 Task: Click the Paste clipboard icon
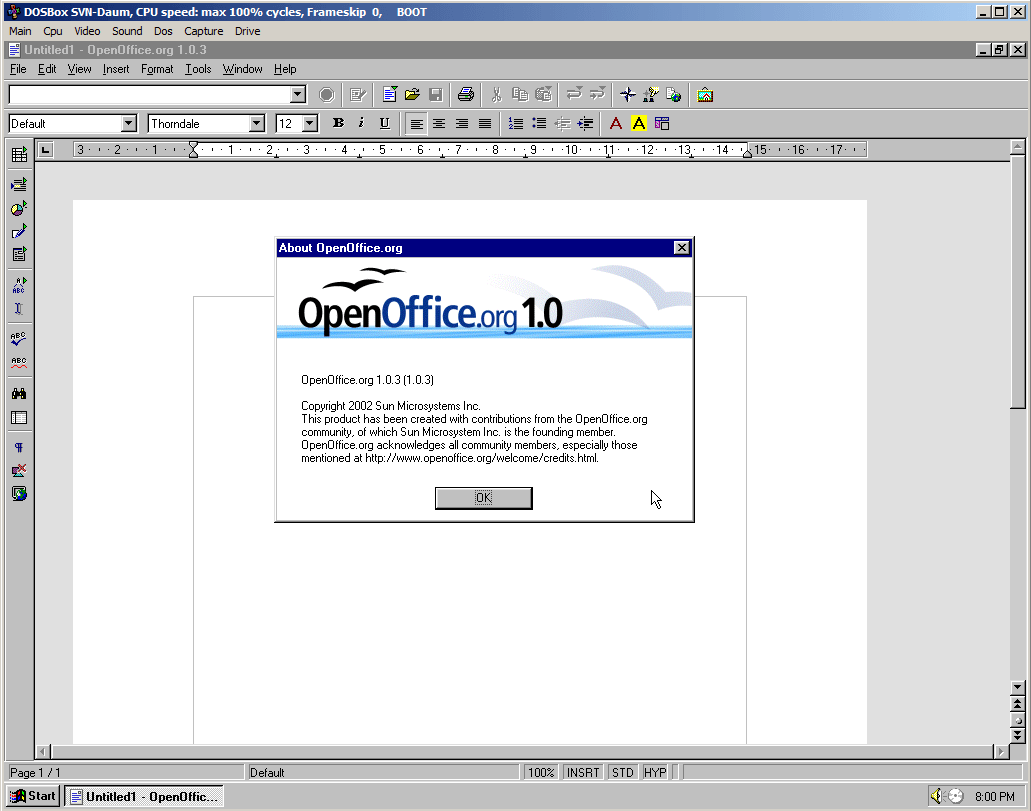pos(543,95)
